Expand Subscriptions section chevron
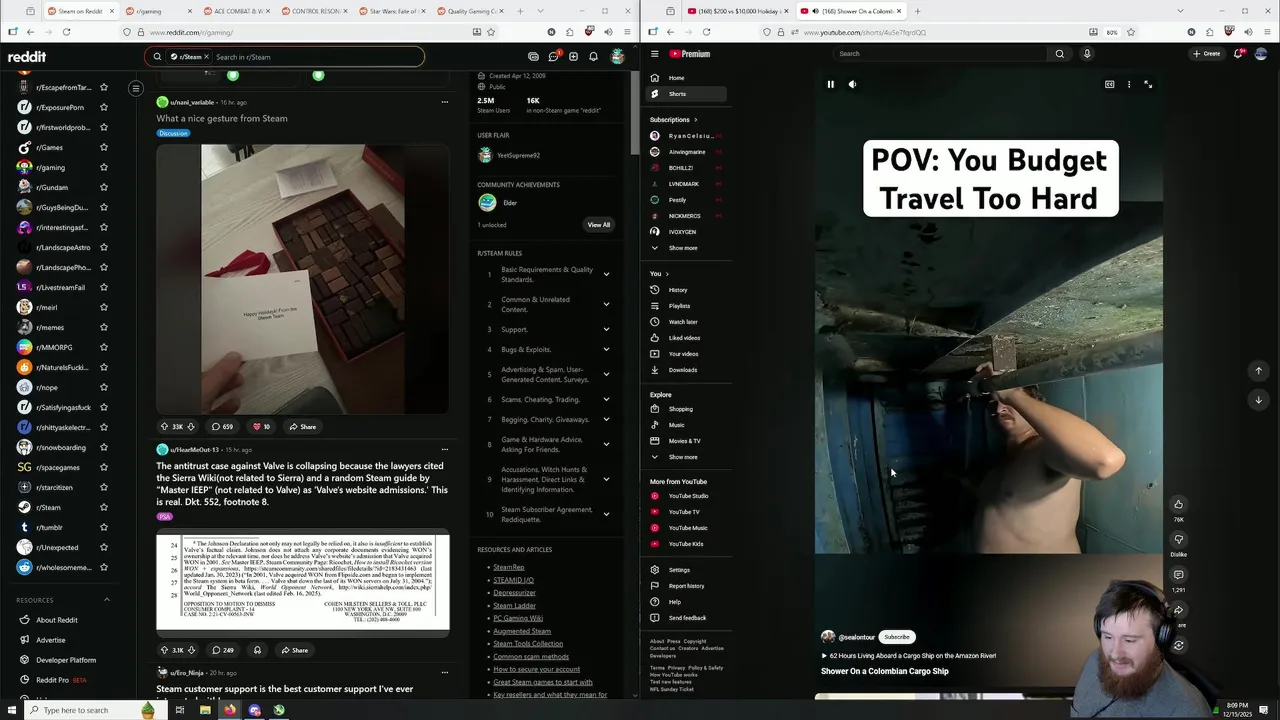The height and width of the screenshot is (720, 1280). point(696,120)
